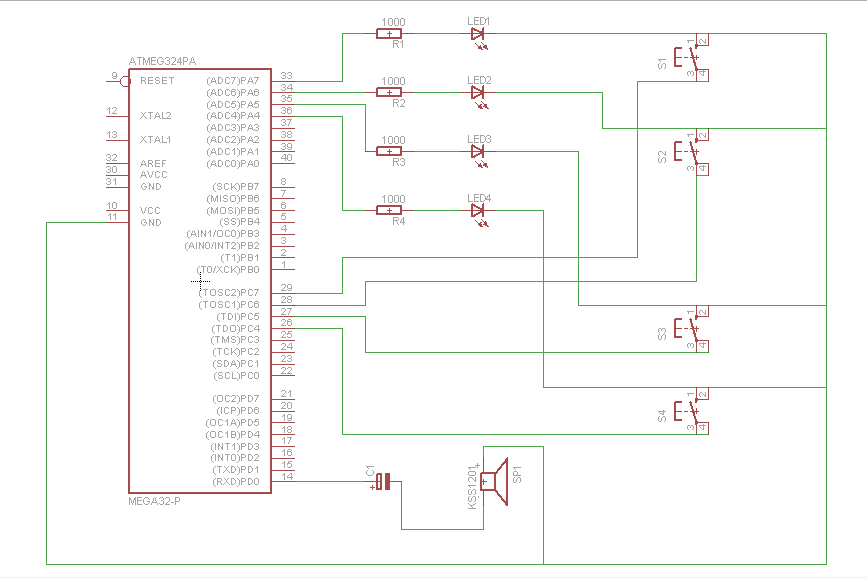Click the (SCL)PC0 pin label
This screenshot has height=578, width=867.
pos(236,376)
